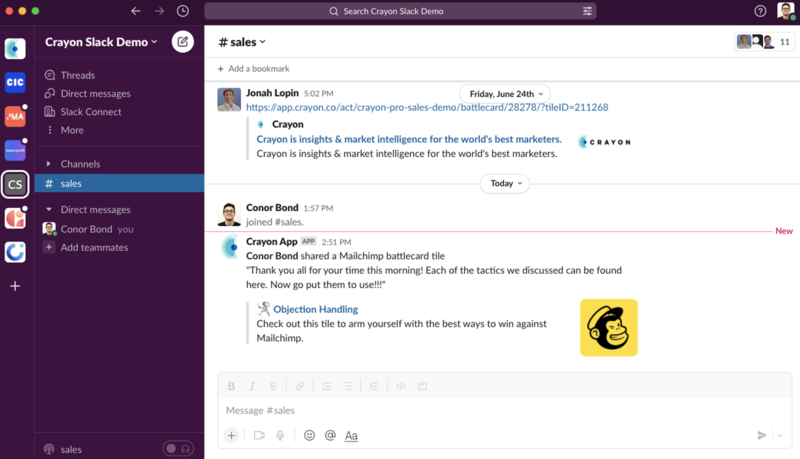
Task: Collapse the Direct messages section
Action: tap(49, 210)
